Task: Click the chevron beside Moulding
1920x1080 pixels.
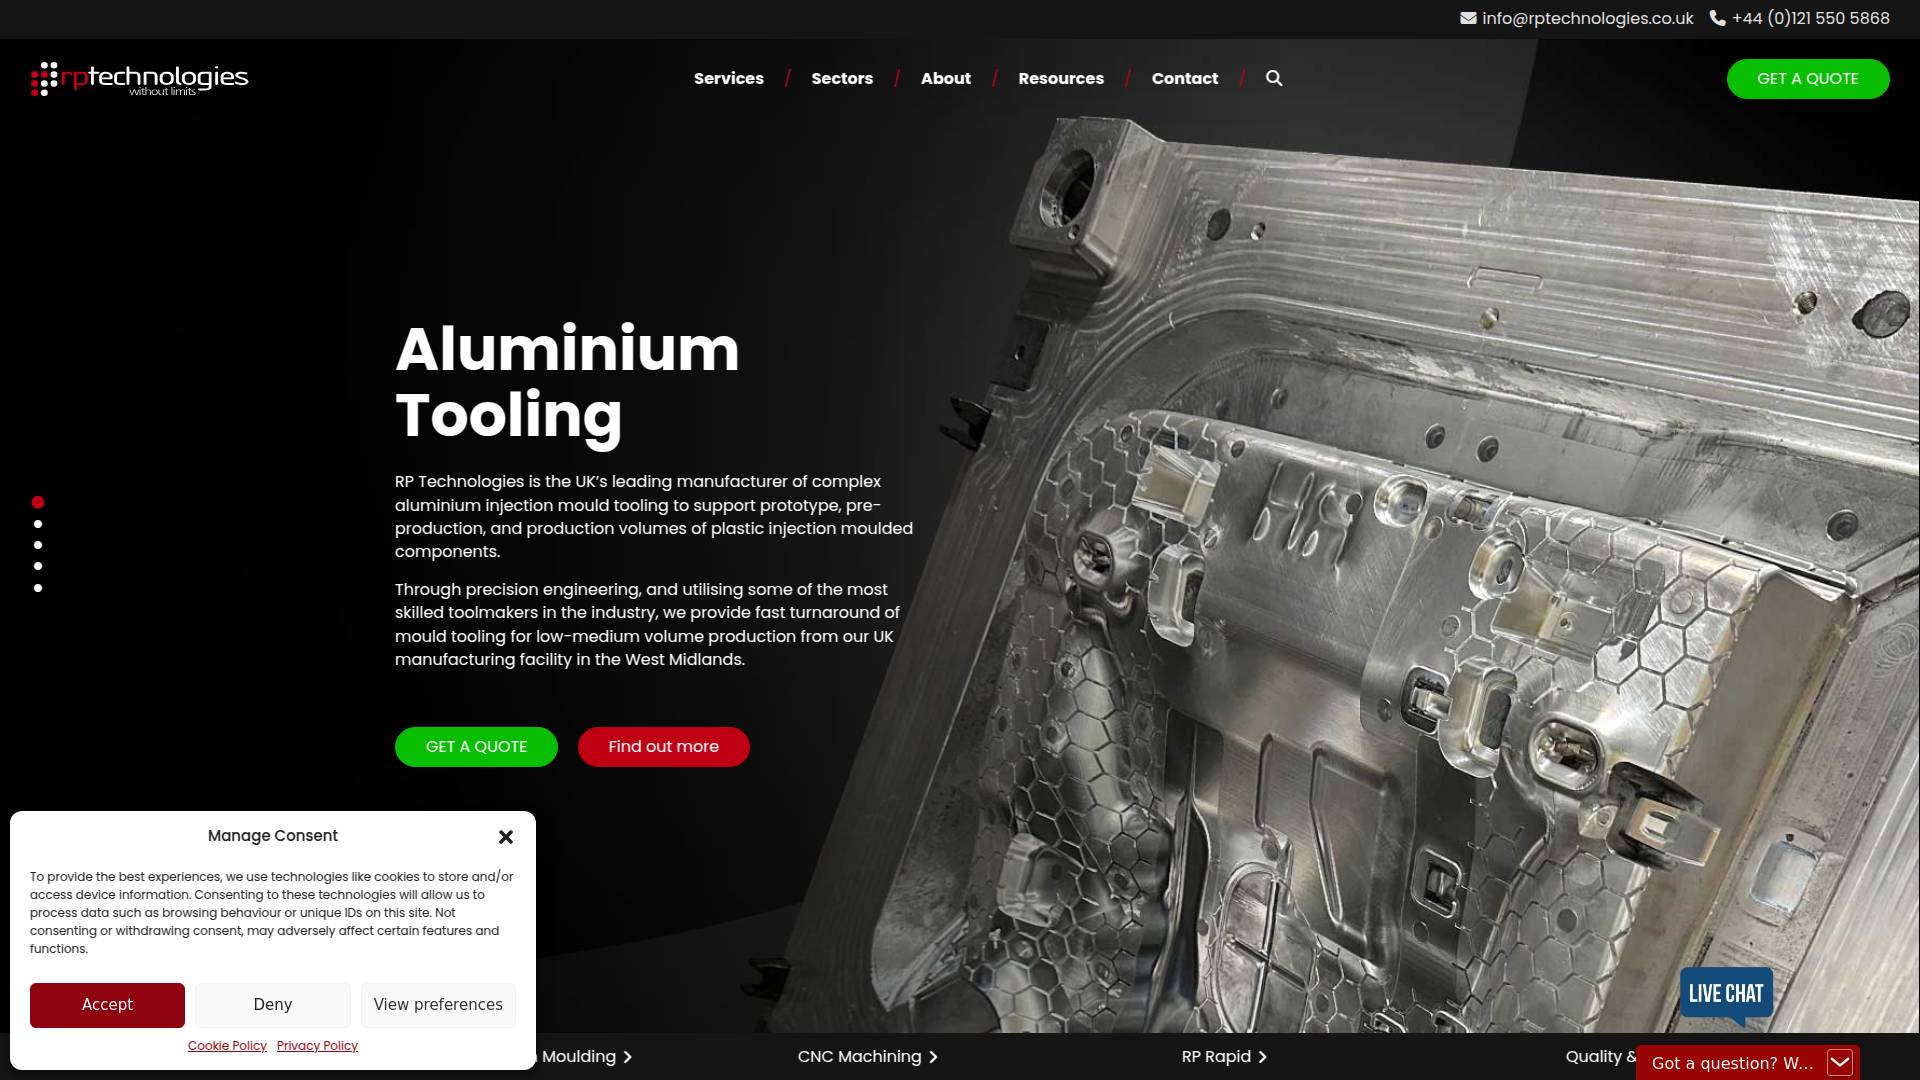Action: coord(629,1056)
